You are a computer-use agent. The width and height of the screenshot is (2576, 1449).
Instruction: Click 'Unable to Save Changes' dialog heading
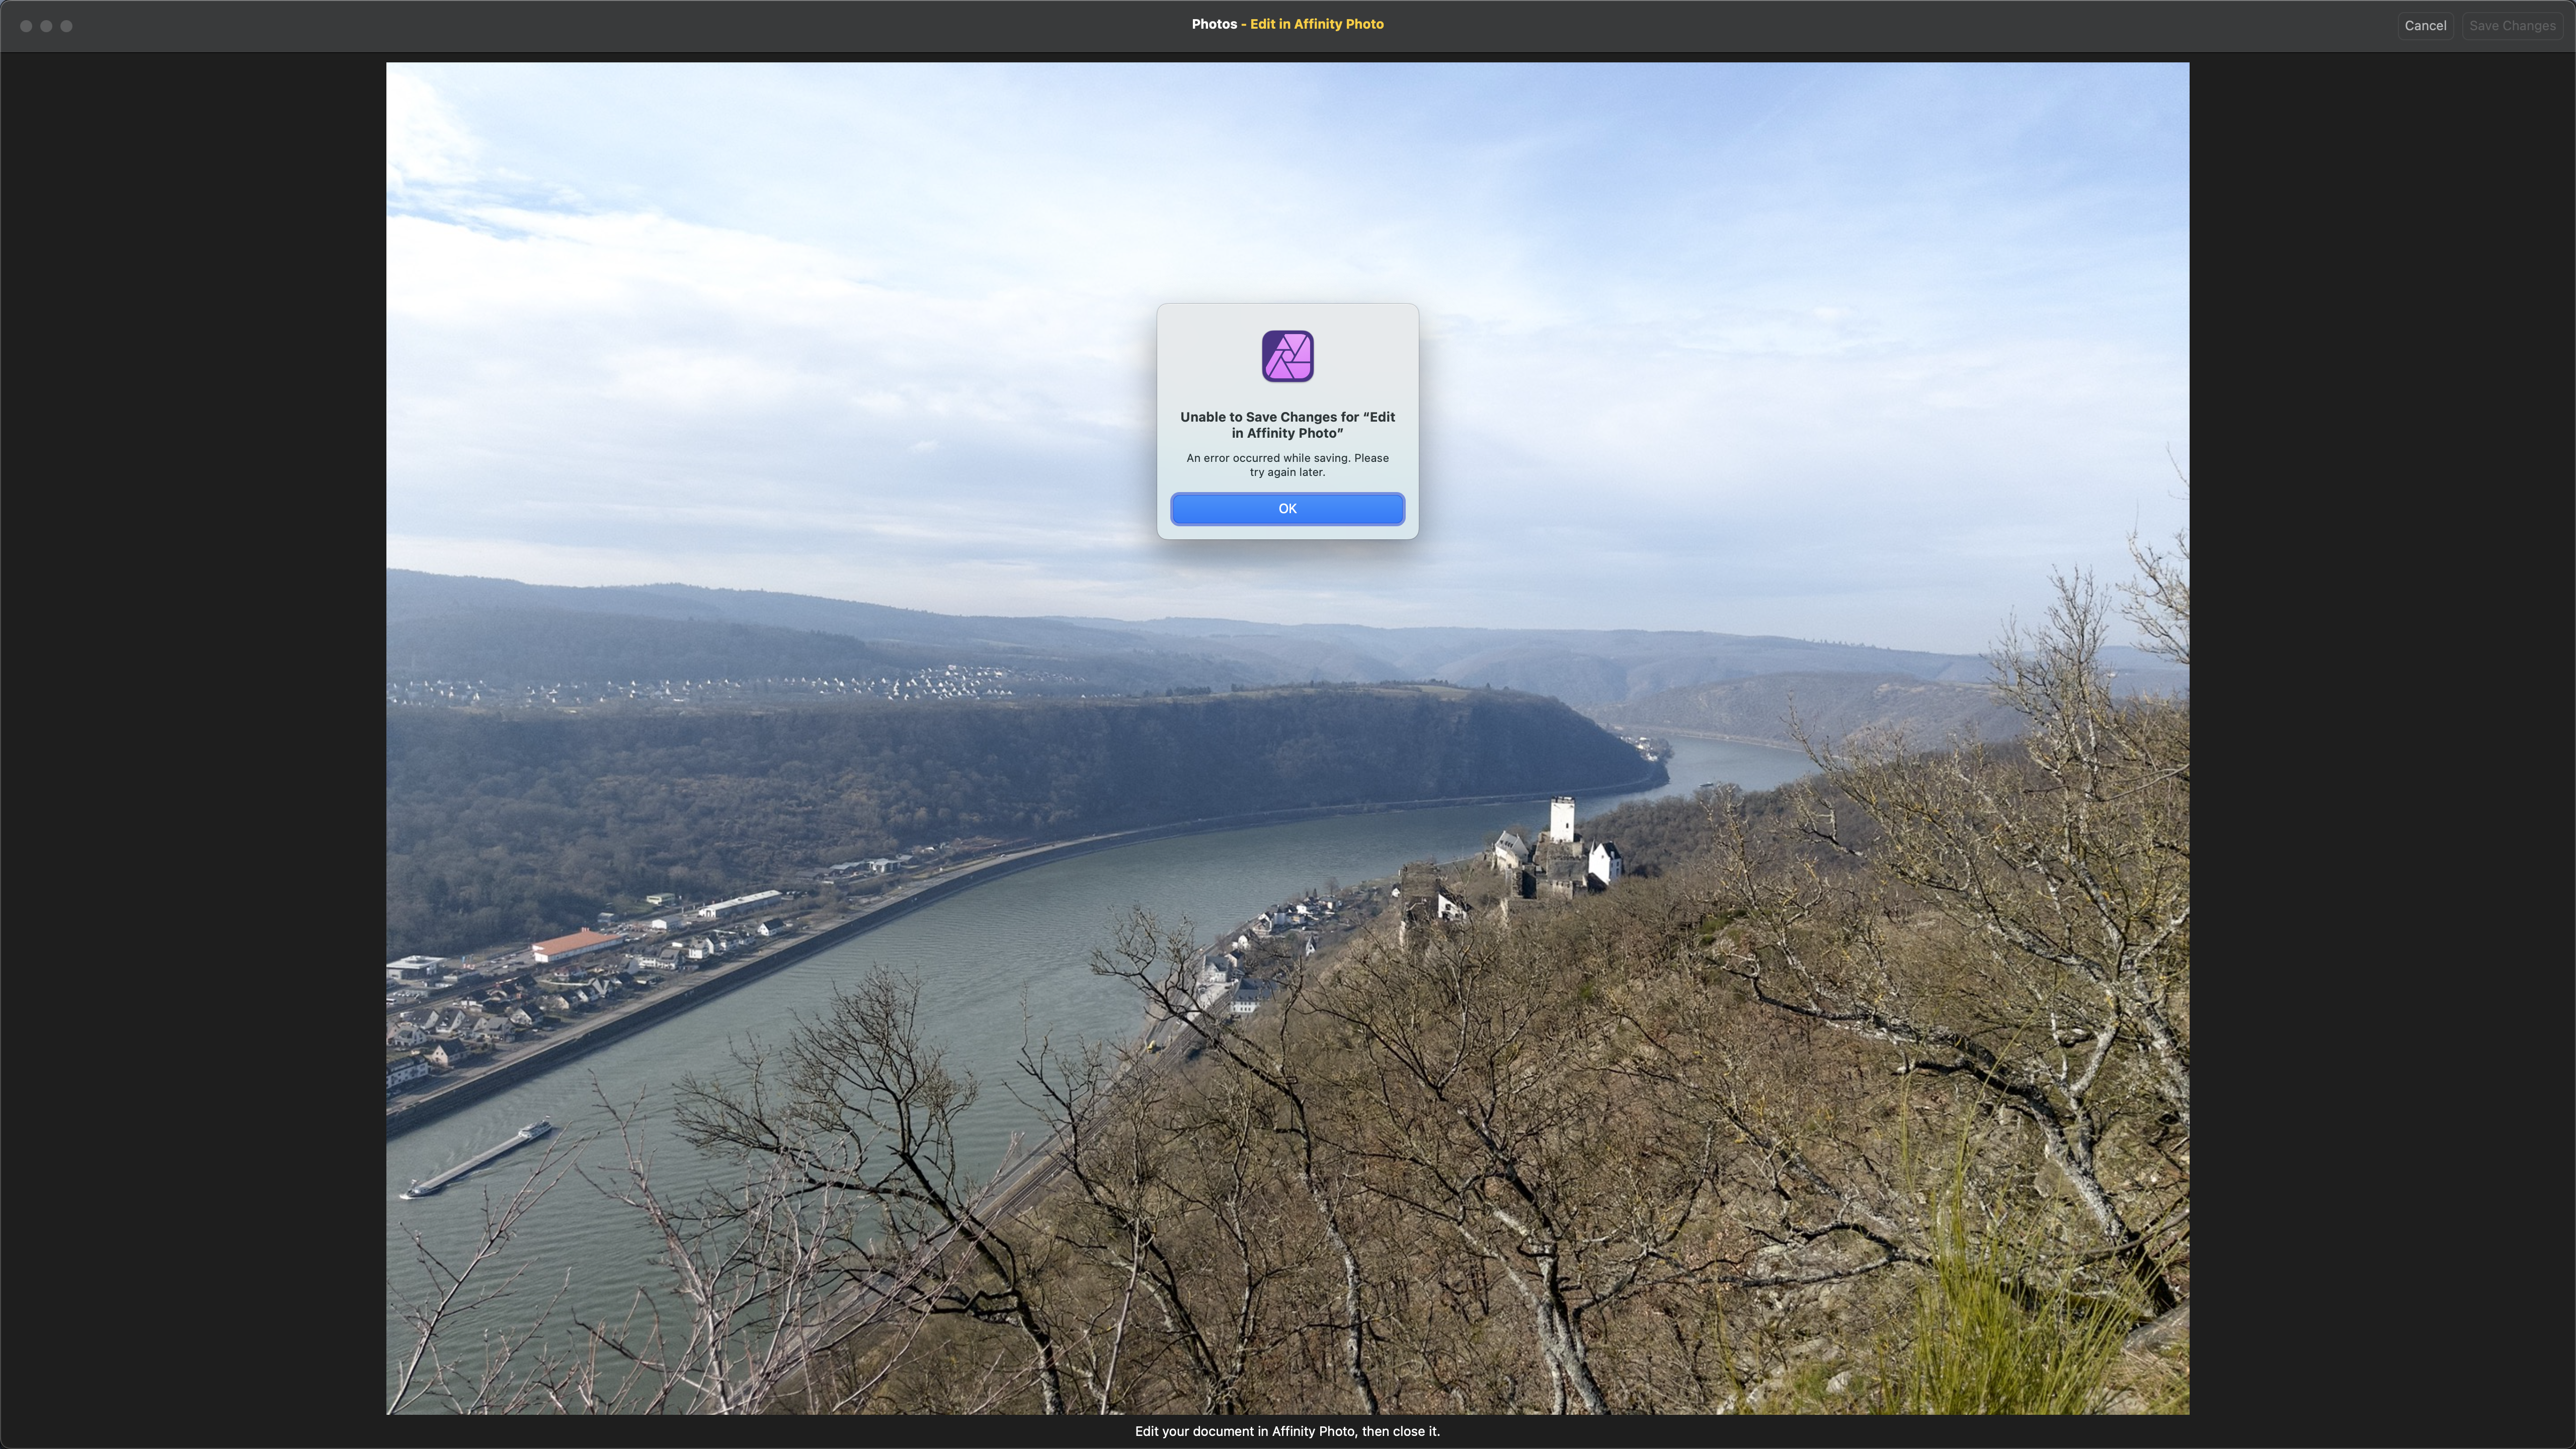point(1287,425)
